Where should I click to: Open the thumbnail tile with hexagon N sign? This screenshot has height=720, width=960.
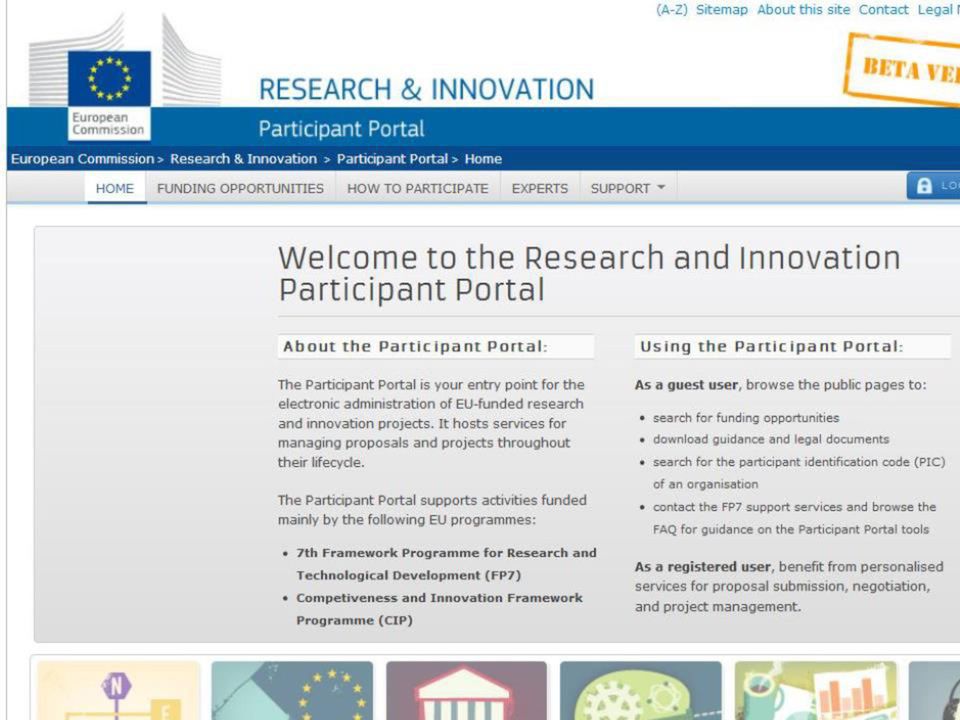[118, 690]
